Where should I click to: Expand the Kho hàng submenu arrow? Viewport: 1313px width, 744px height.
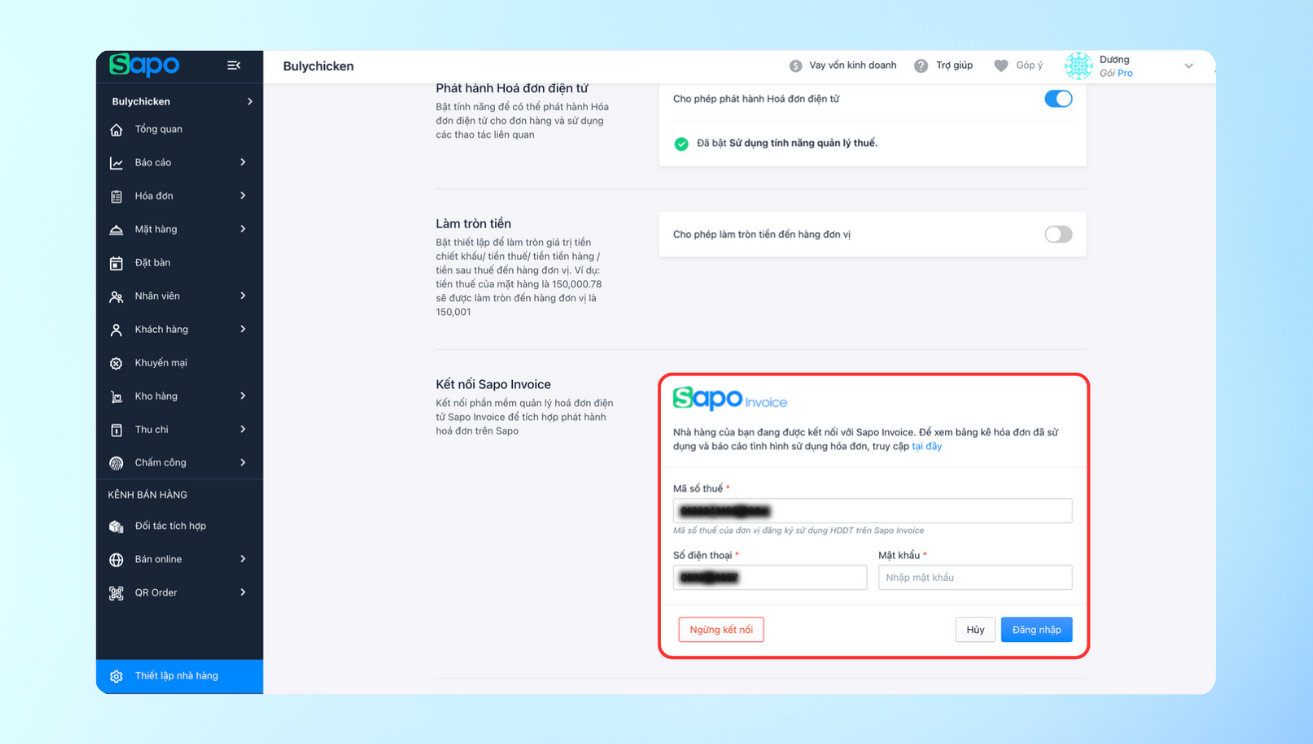[243, 396]
